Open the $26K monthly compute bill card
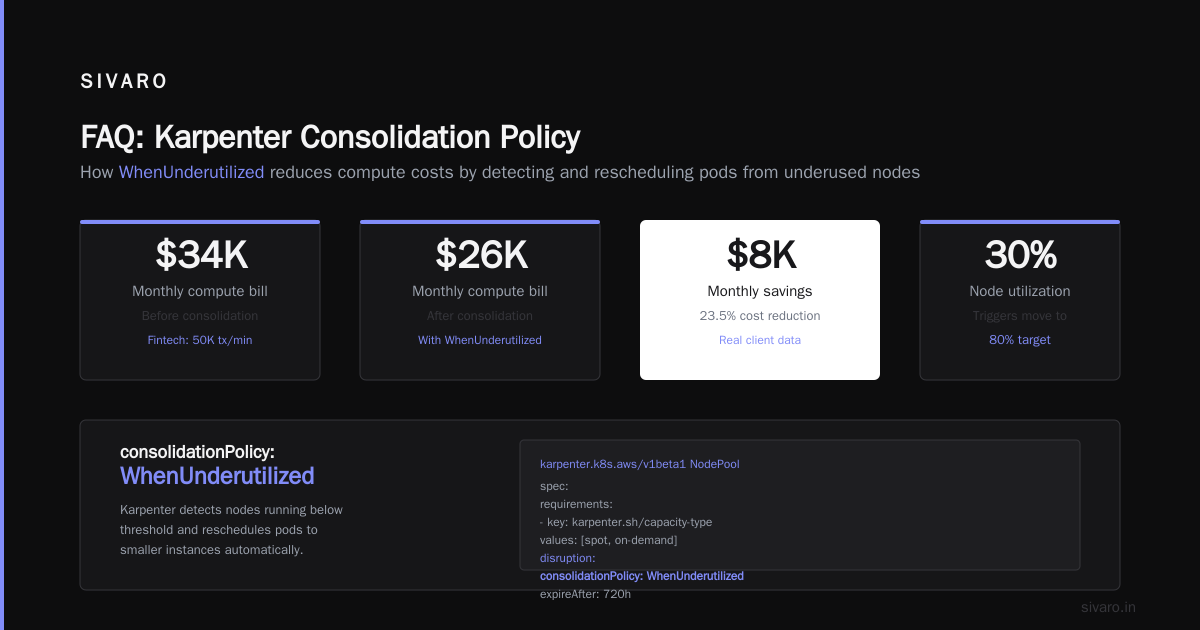This screenshot has width=1200, height=630. coord(480,300)
